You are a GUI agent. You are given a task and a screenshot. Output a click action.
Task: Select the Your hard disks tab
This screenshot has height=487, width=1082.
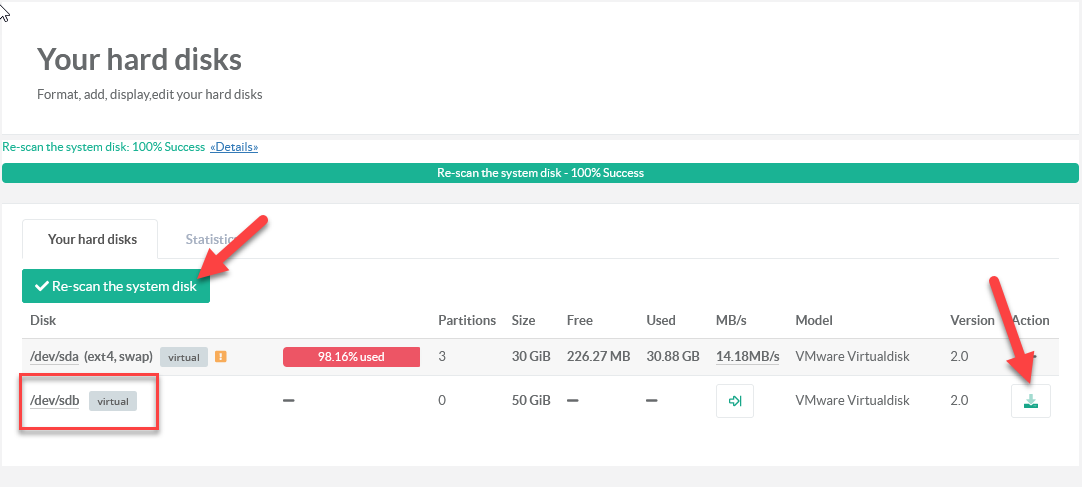pyautogui.click(x=92, y=240)
